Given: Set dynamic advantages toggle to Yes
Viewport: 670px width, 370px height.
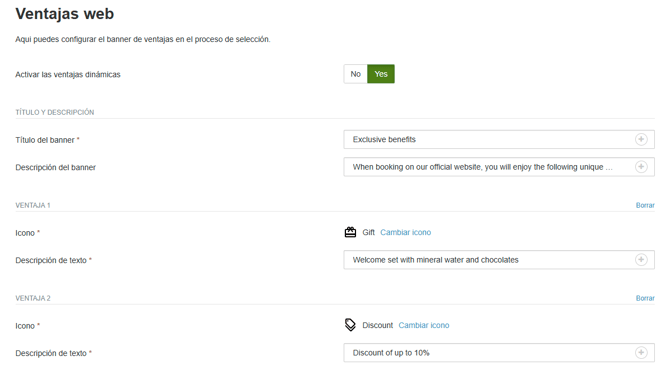Looking at the screenshot, I should pos(381,74).
